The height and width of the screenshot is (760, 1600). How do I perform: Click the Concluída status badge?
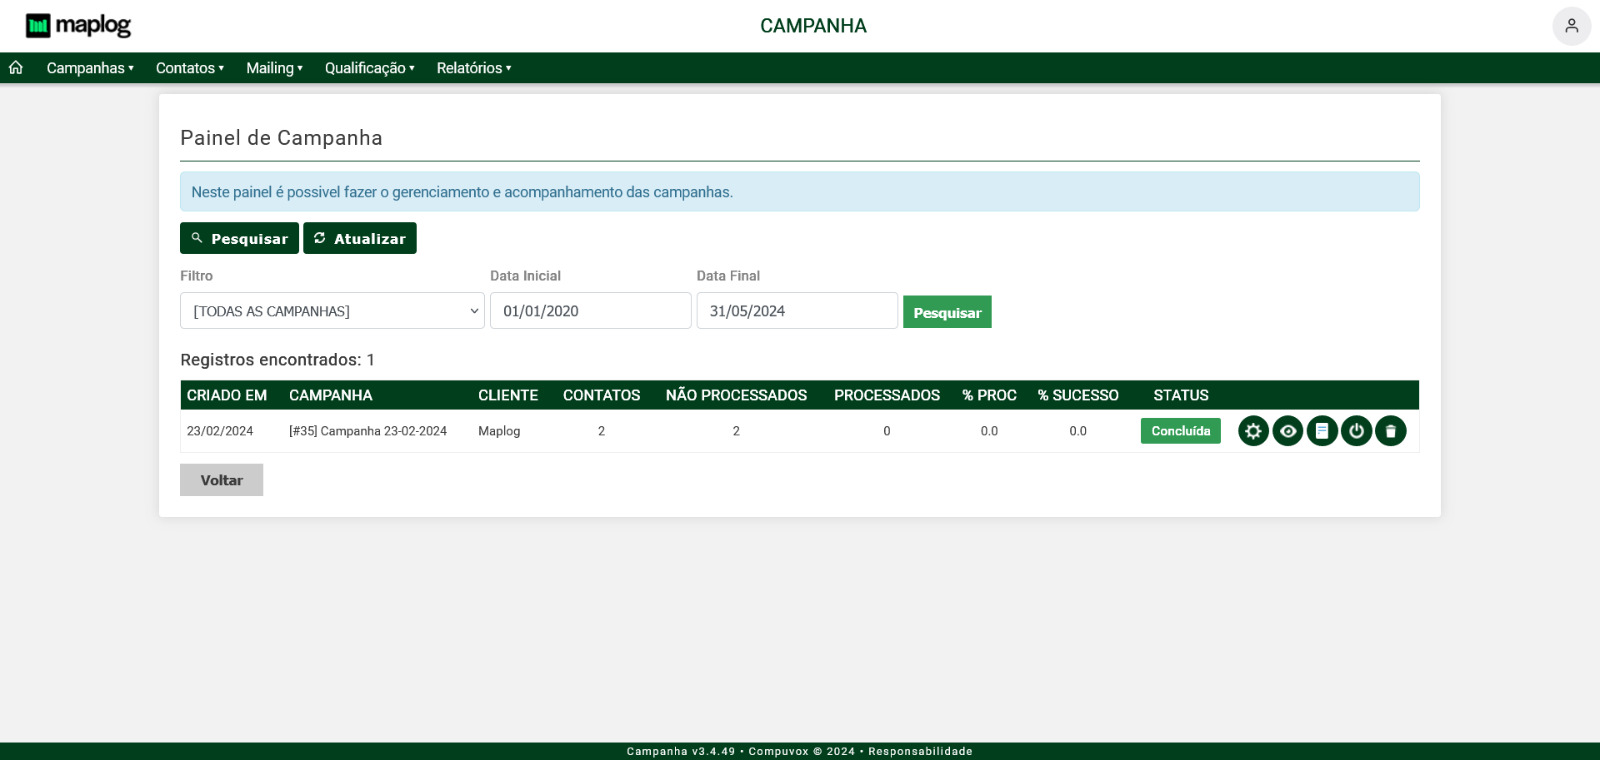click(x=1181, y=431)
